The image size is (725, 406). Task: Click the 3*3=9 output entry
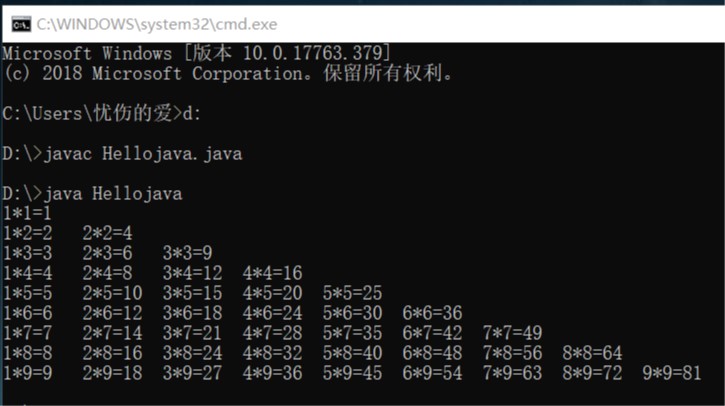click(187, 253)
